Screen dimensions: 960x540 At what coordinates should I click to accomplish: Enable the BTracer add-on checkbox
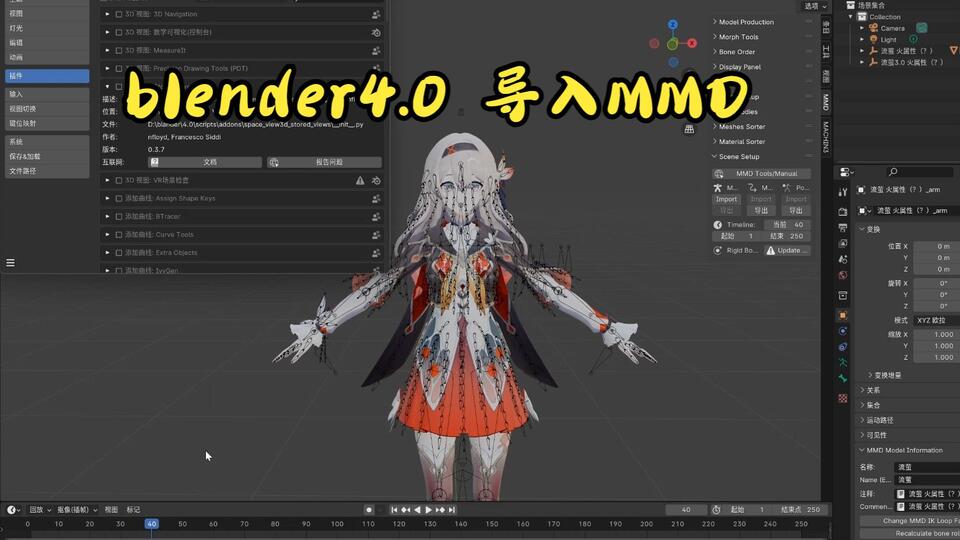pyautogui.click(x=119, y=217)
